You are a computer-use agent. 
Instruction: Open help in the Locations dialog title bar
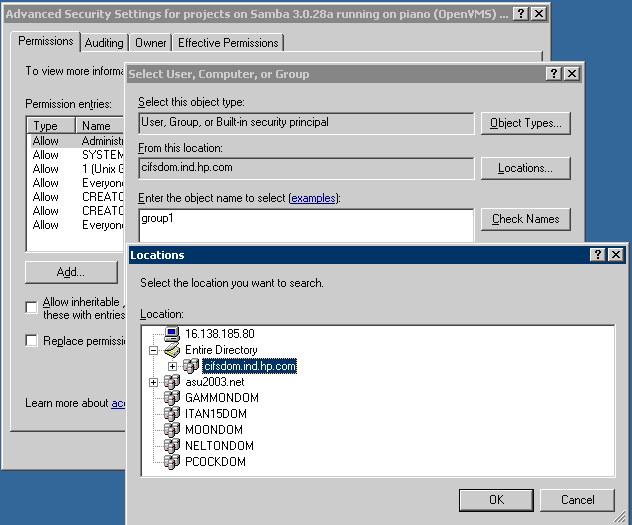pos(597,255)
